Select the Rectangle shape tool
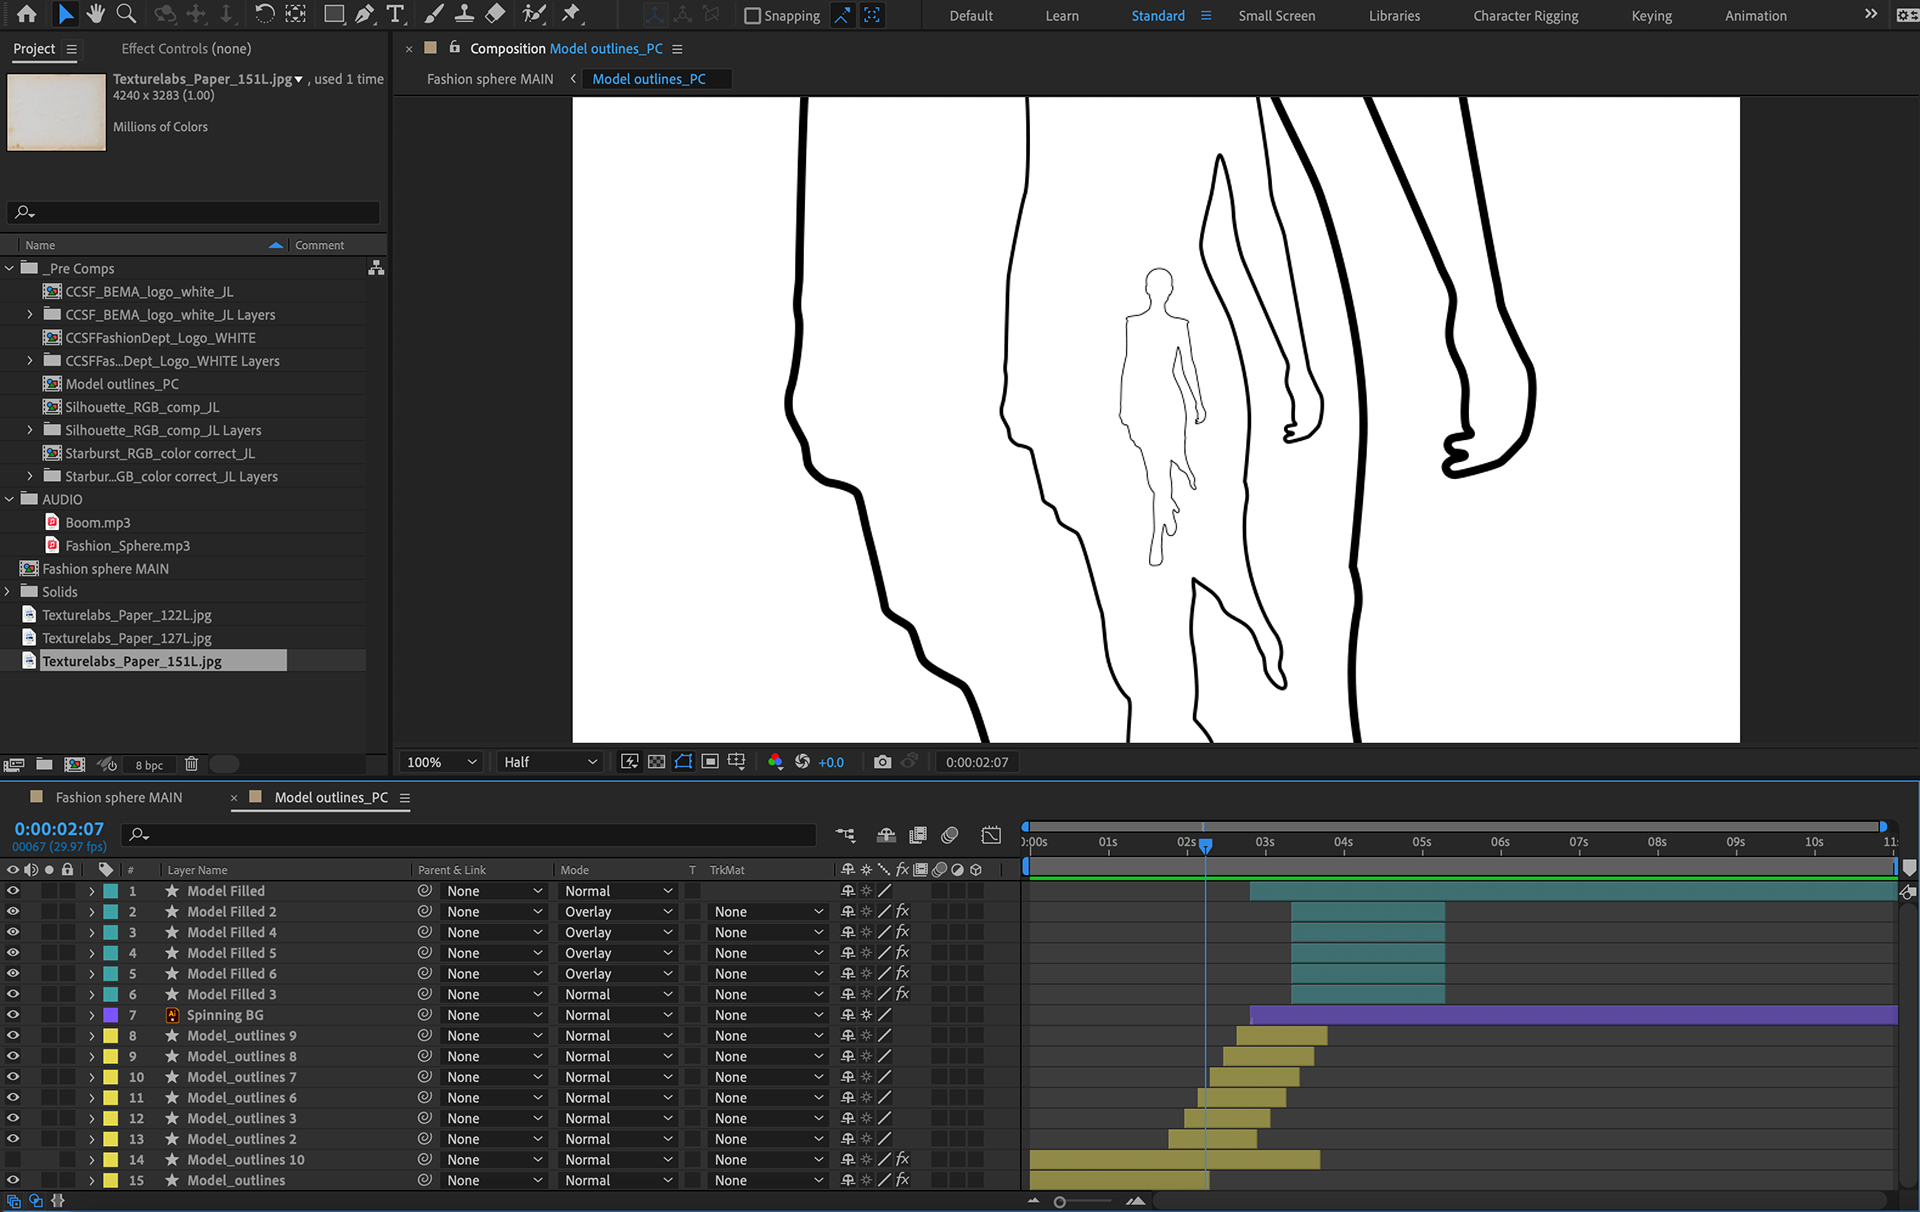 pyautogui.click(x=334, y=14)
